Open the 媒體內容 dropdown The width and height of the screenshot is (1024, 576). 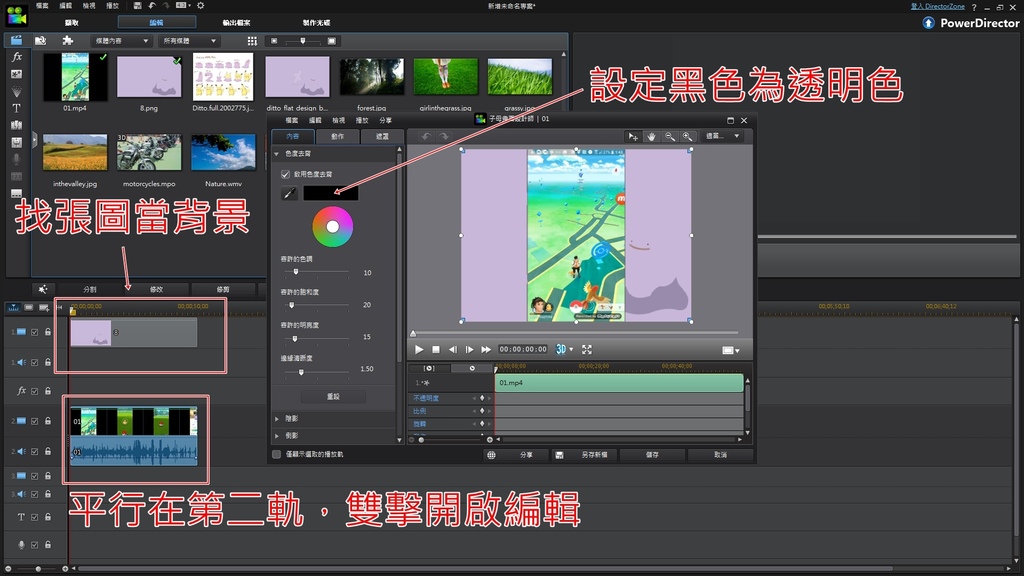click(120, 41)
